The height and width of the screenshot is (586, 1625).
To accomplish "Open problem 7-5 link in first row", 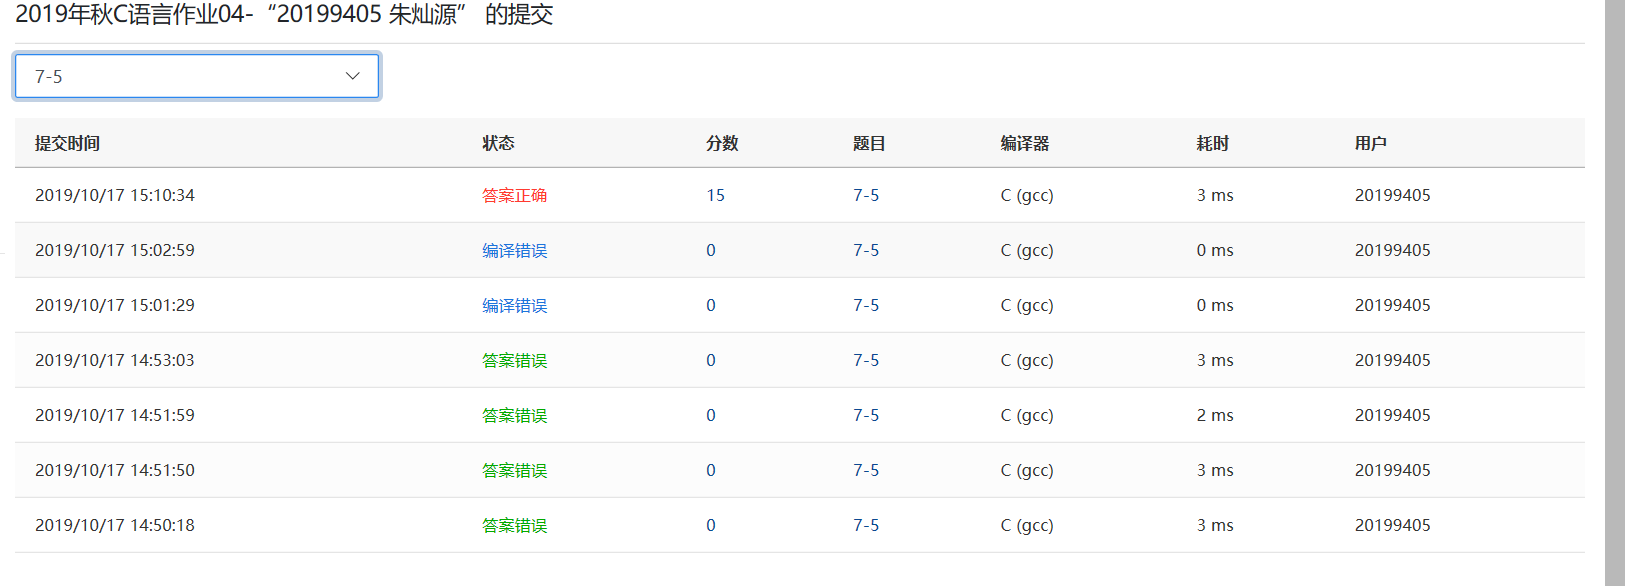I will (866, 195).
